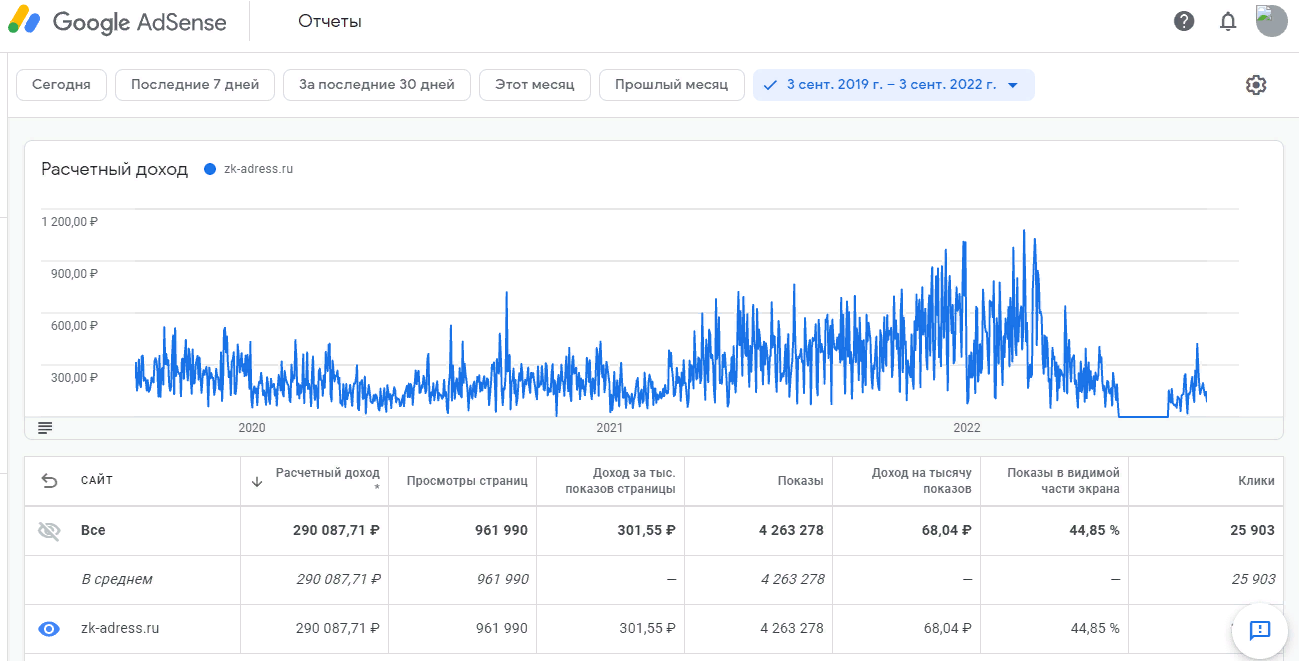This screenshot has height=661, width=1299.
Task: Open the zk-adress.ru site row link
Action: tap(120, 629)
